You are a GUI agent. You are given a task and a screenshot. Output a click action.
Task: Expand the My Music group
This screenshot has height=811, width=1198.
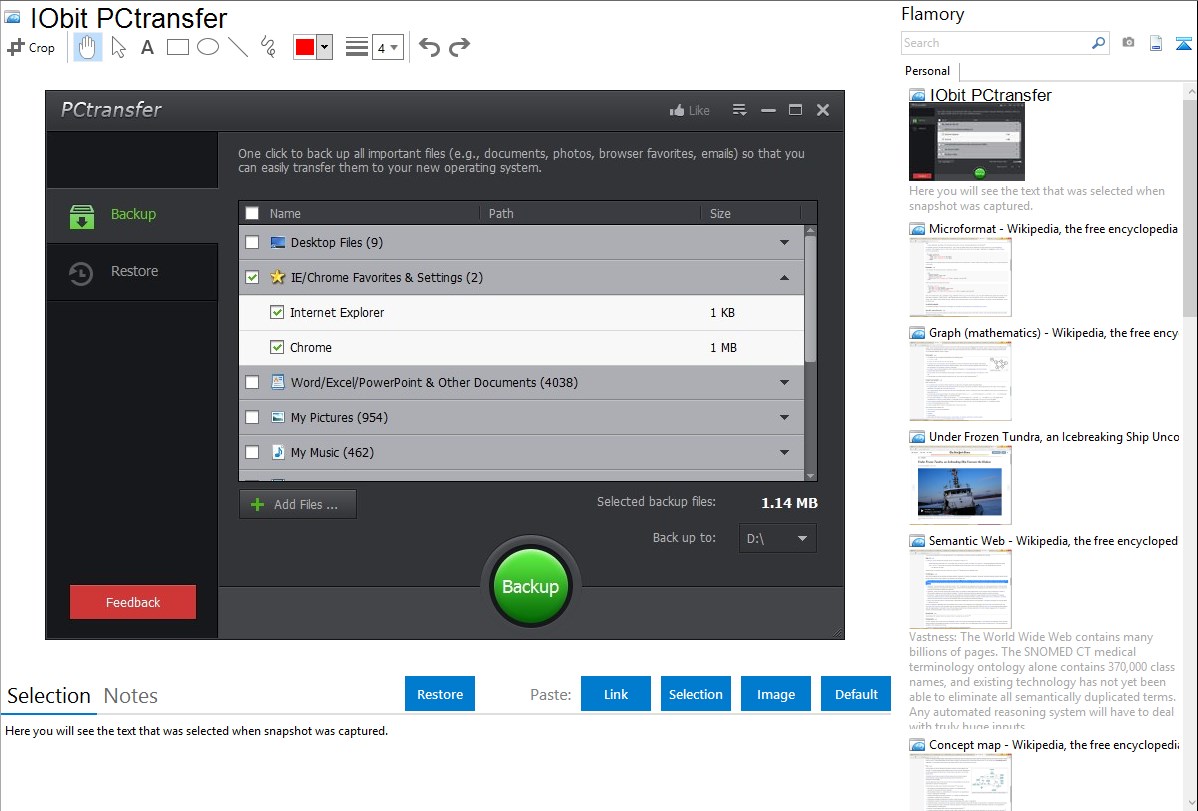(784, 453)
